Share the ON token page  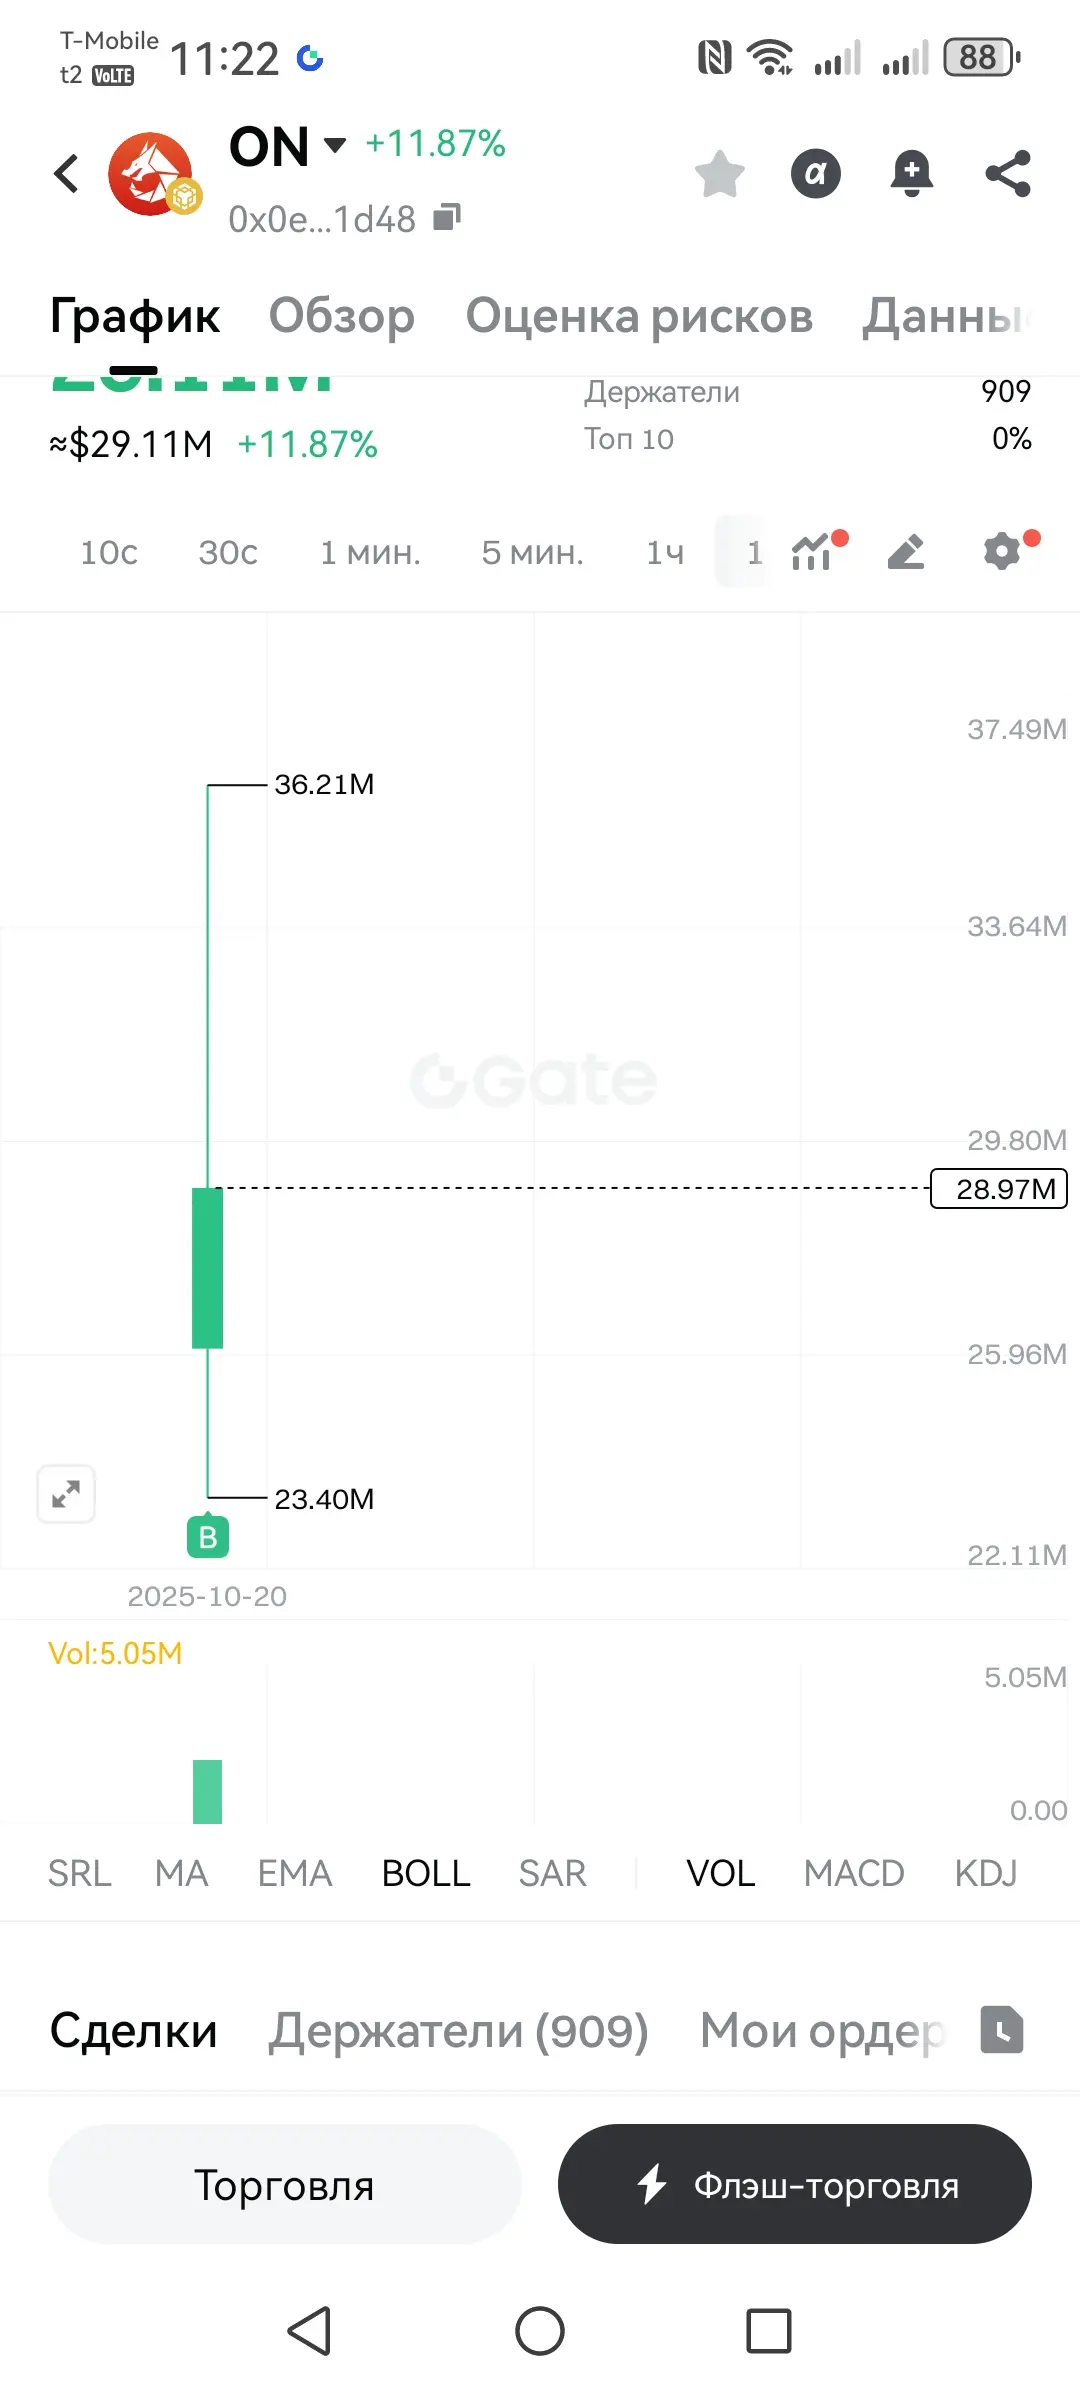click(1007, 174)
